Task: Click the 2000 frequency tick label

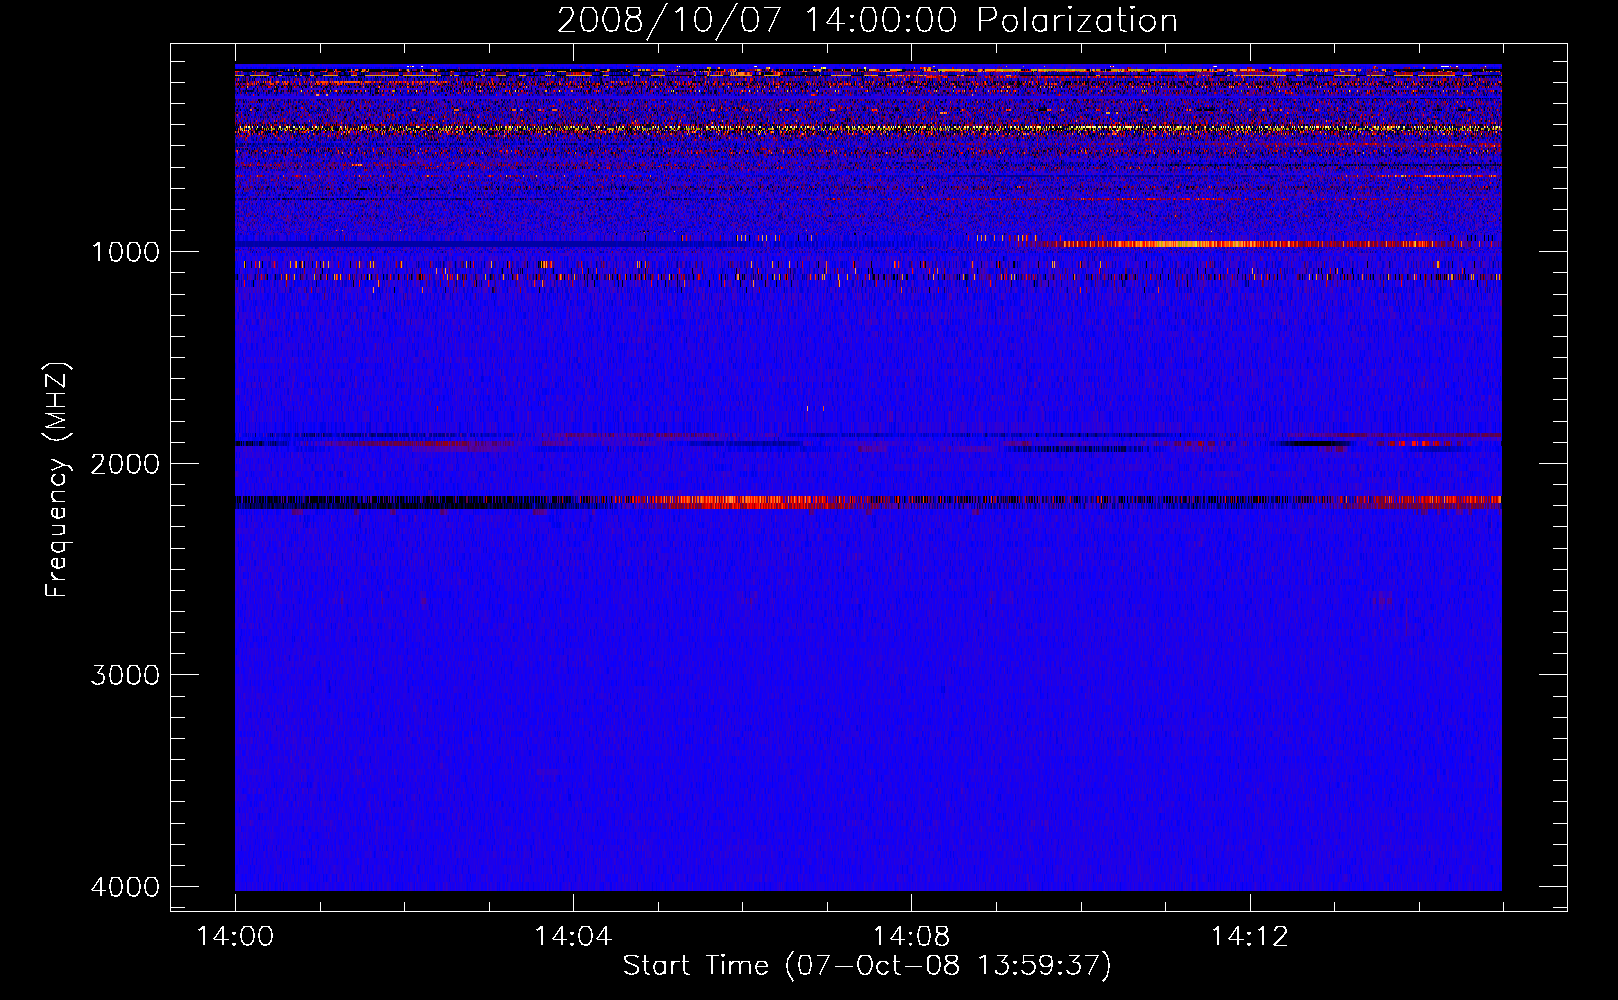Action: 125,463
